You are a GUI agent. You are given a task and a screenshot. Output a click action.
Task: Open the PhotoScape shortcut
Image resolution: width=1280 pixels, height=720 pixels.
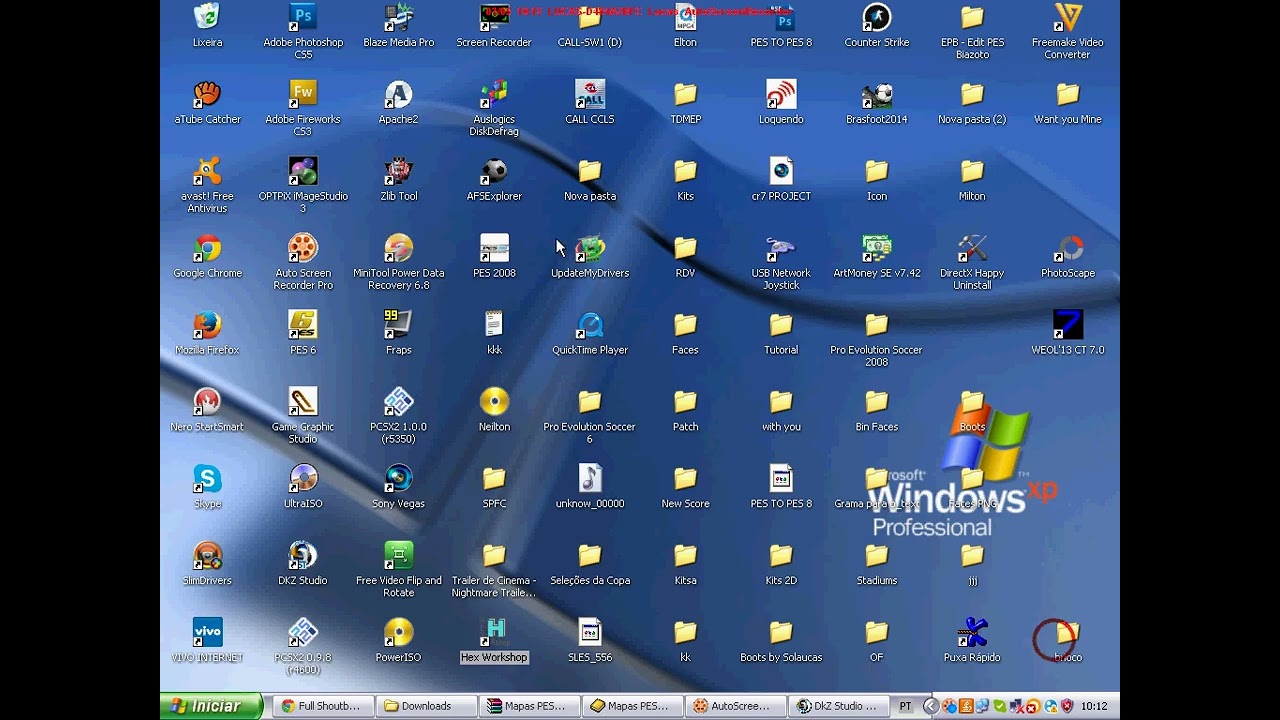(x=1067, y=248)
